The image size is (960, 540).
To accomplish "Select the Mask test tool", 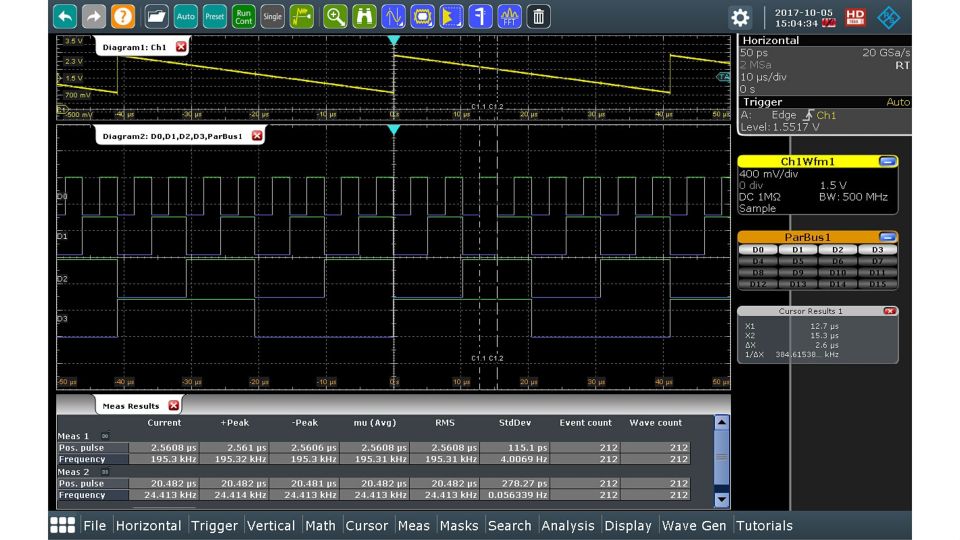I will 422,17.
